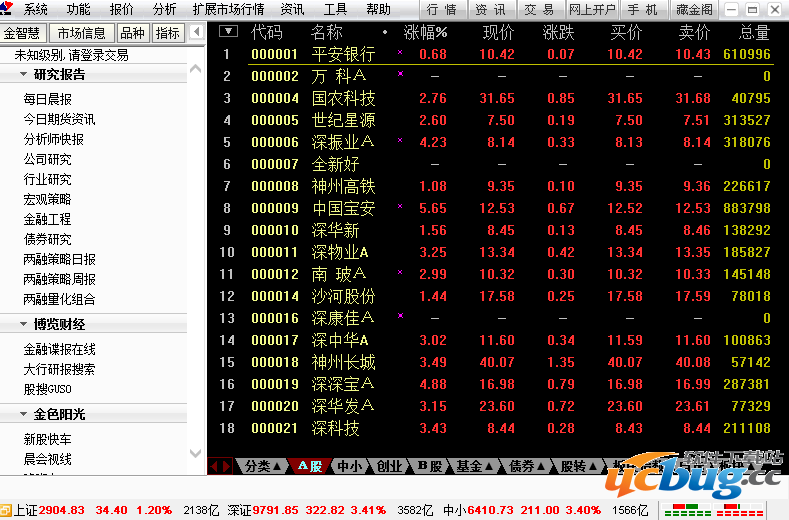Click the purple marker next to 中国宝安
Viewport: 789px width, 520px height.
click(400, 208)
